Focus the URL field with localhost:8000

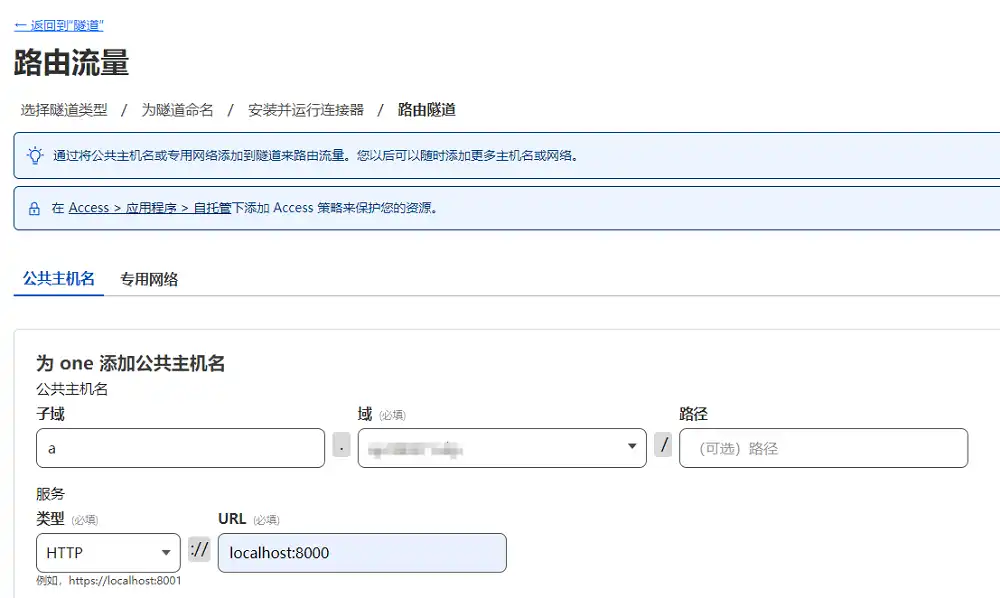(362, 553)
